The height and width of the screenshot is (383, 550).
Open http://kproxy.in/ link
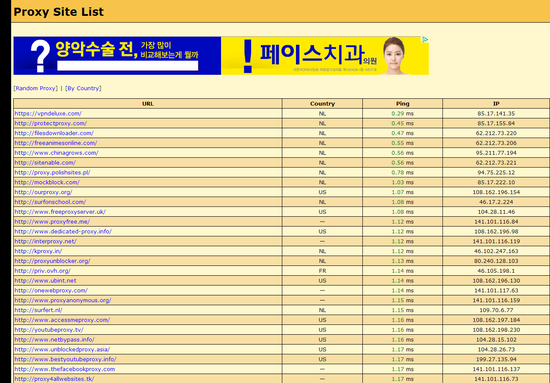(x=38, y=251)
